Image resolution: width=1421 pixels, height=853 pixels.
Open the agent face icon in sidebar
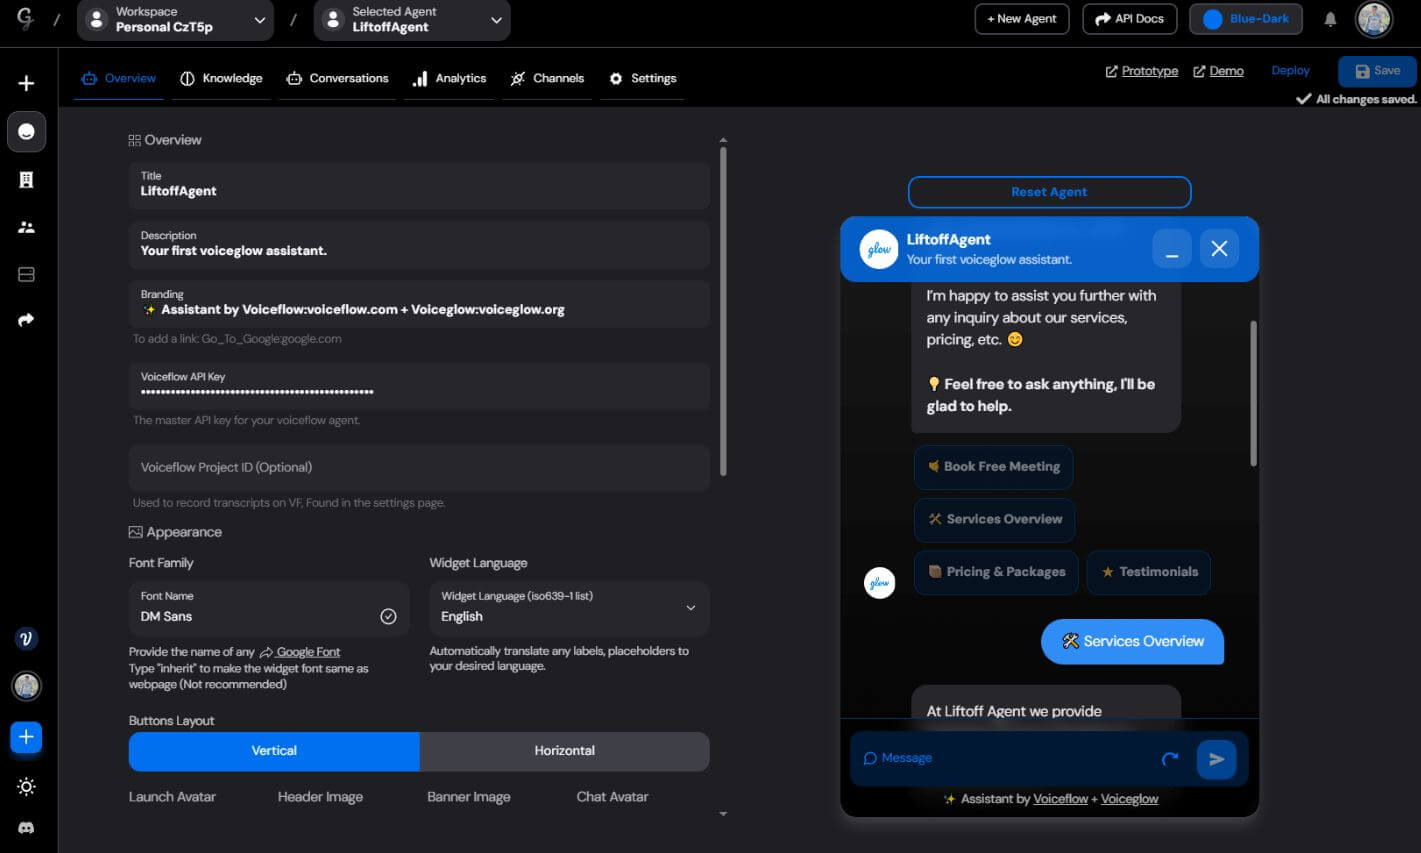pyautogui.click(x=27, y=131)
